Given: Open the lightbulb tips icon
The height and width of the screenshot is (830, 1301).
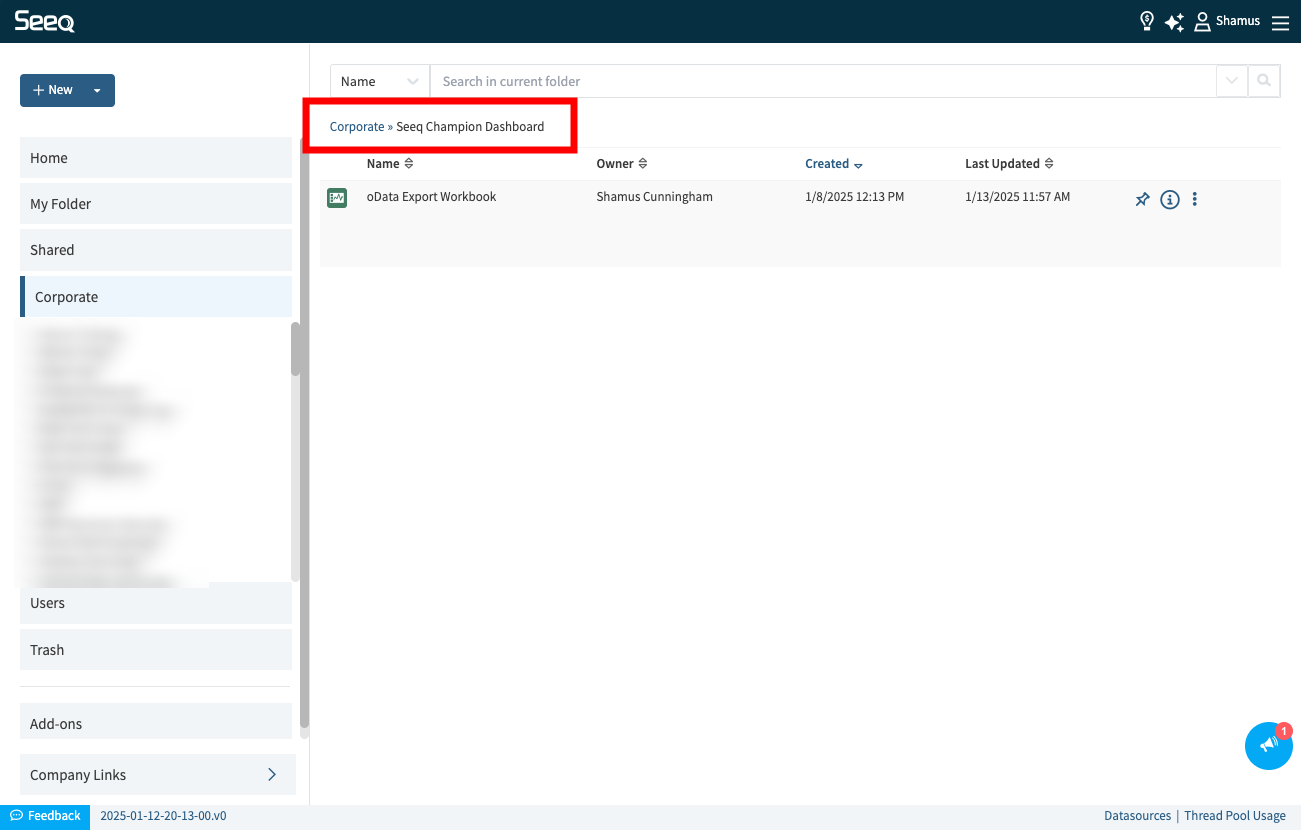Looking at the screenshot, I should tap(1147, 21).
